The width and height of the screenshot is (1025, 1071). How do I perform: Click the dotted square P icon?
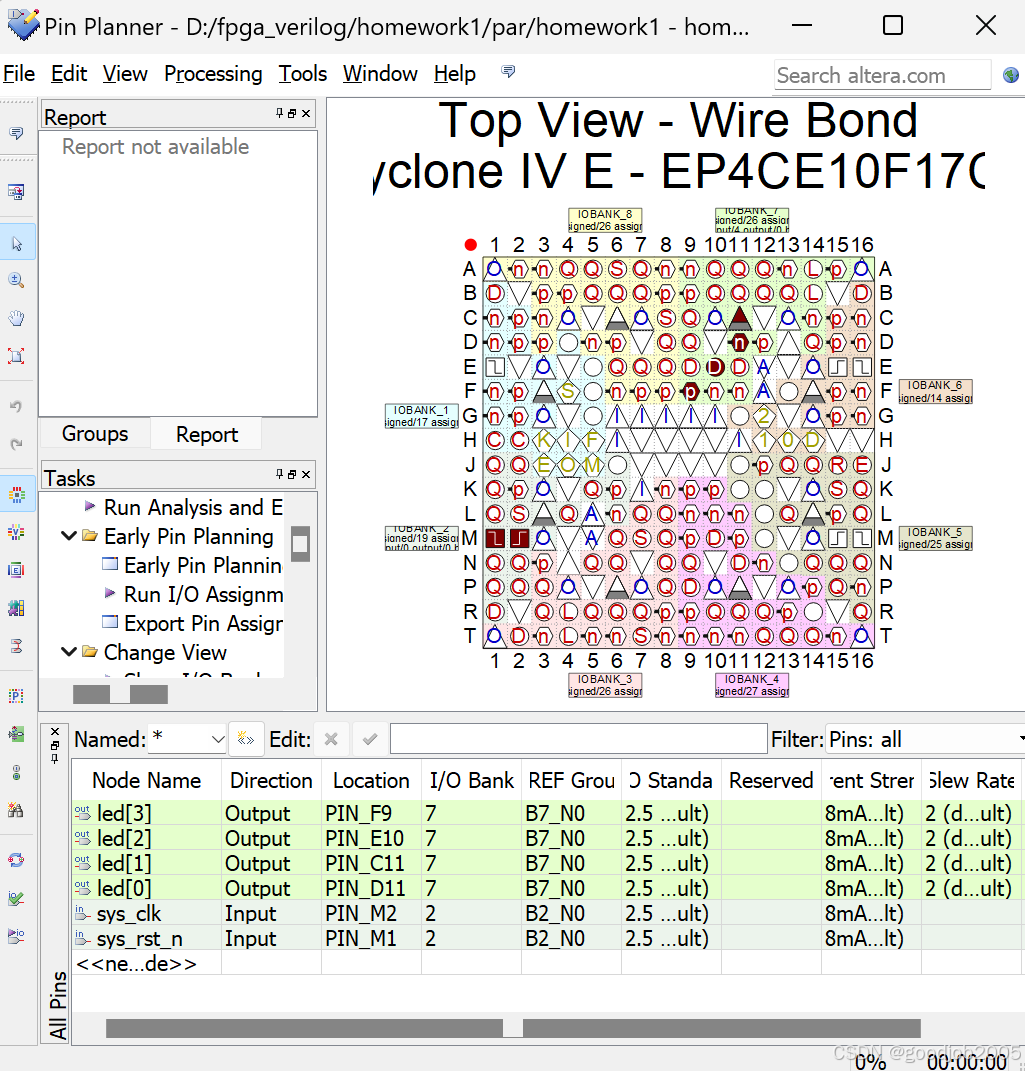click(x=16, y=696)
